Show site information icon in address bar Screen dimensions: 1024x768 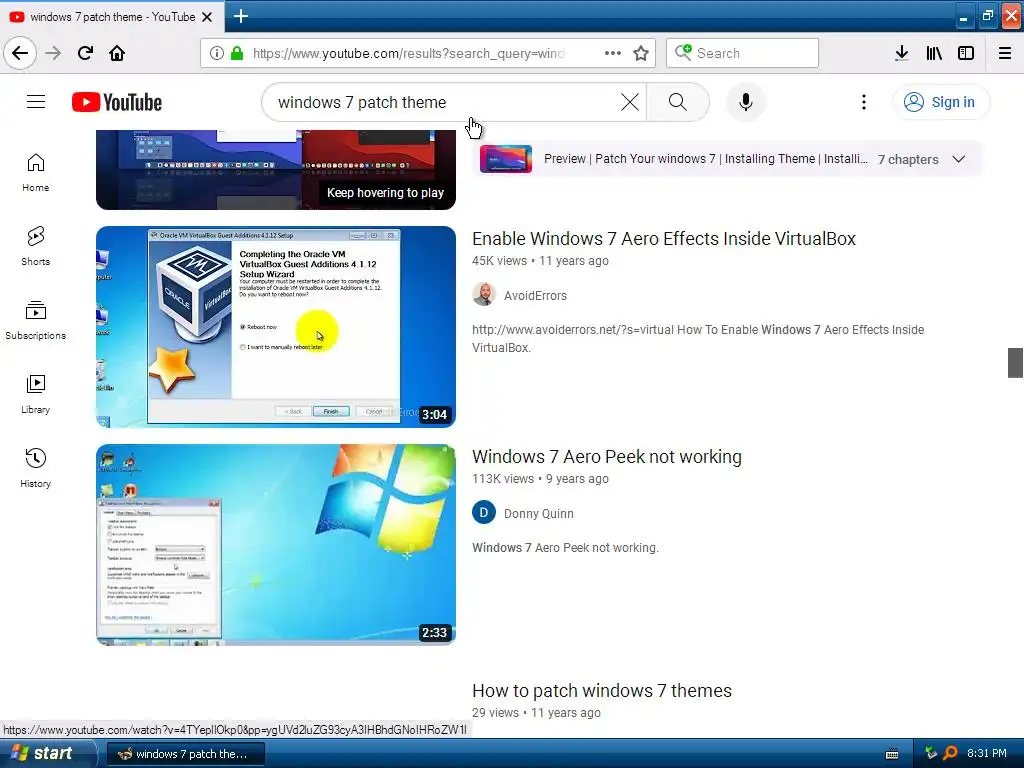point(217,53)
